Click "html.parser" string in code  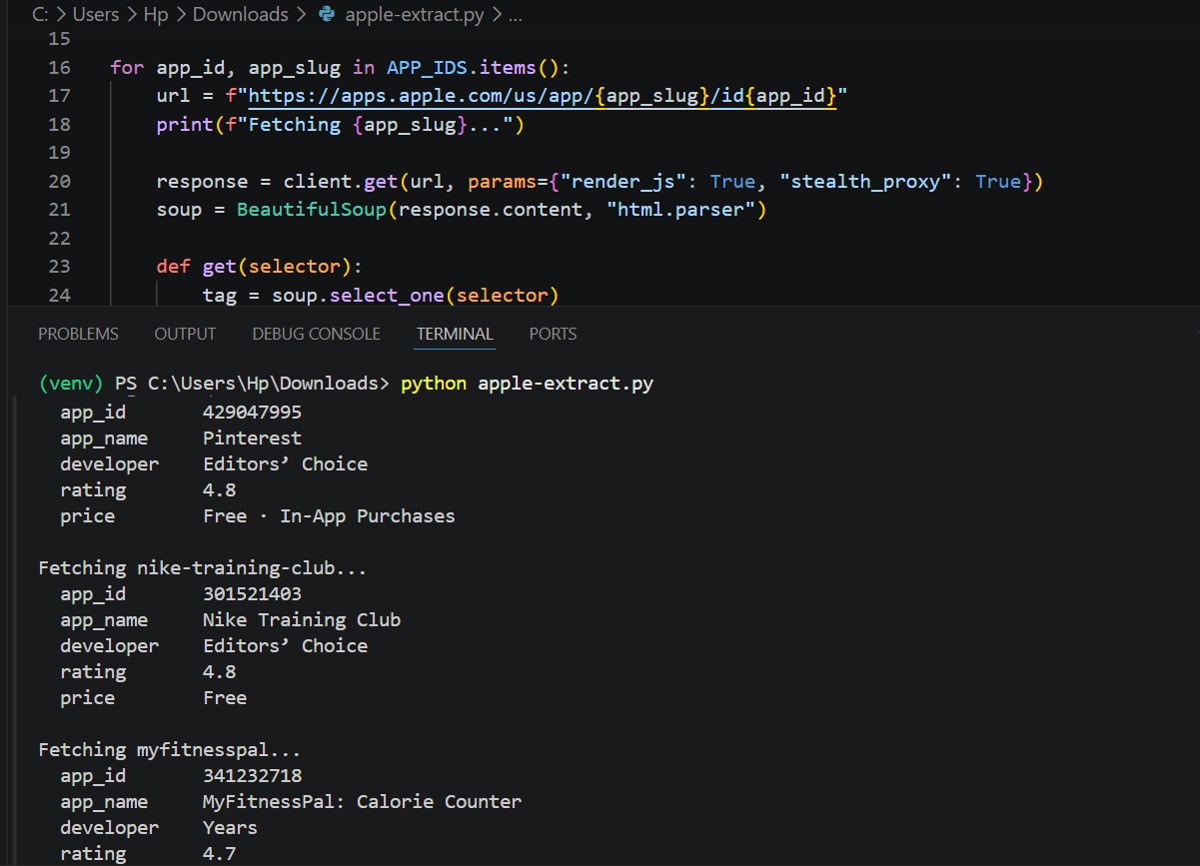[x=680, y=210]
